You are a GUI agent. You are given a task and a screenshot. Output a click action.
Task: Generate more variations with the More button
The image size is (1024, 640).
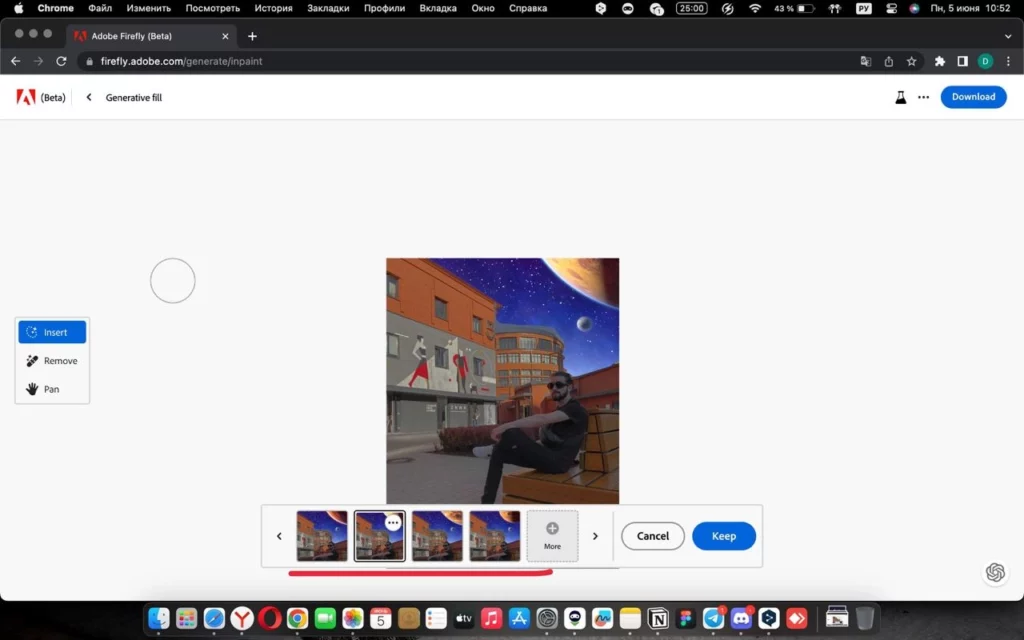(x=551, y=536)
